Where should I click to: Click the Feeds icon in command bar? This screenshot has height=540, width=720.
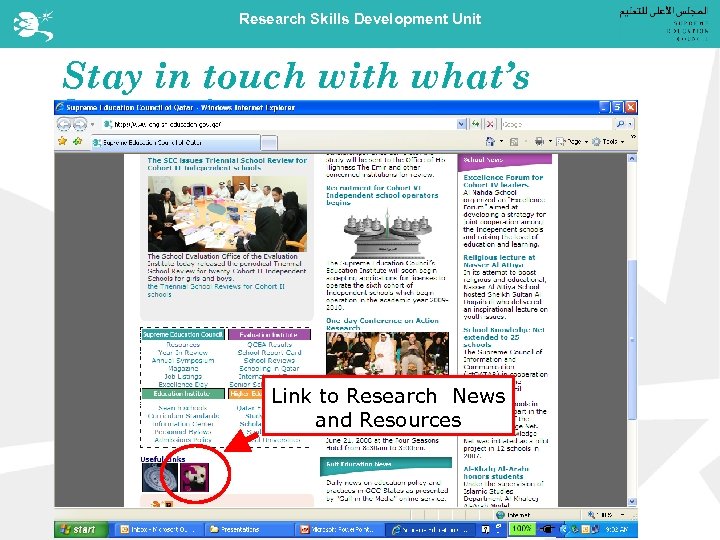pyautogui.click(x=514, y=142)
